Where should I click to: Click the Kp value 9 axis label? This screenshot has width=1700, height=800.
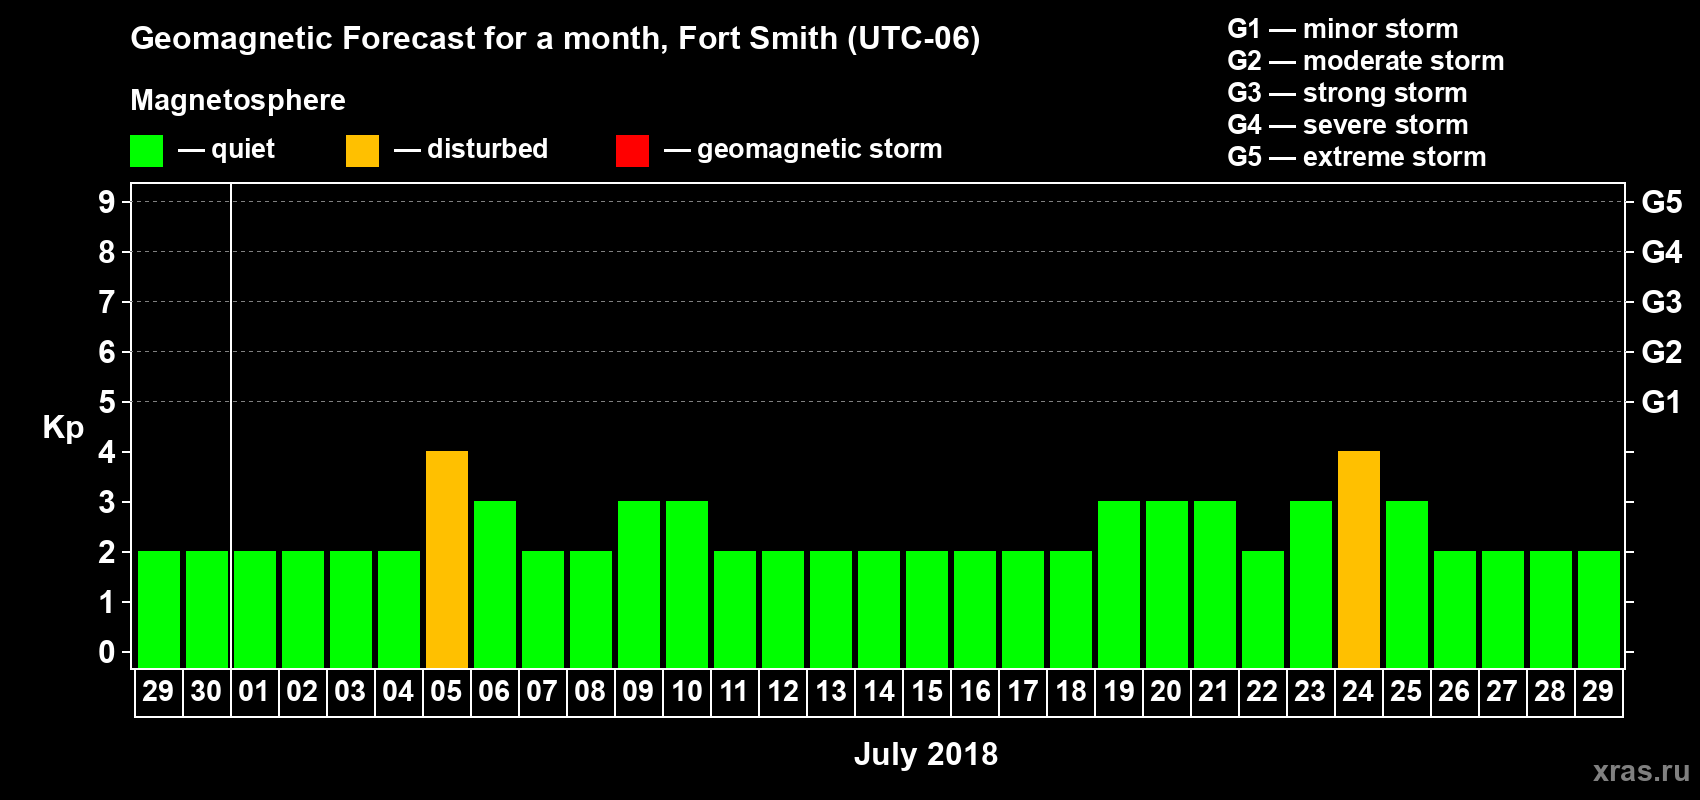(x=107, y=202)
